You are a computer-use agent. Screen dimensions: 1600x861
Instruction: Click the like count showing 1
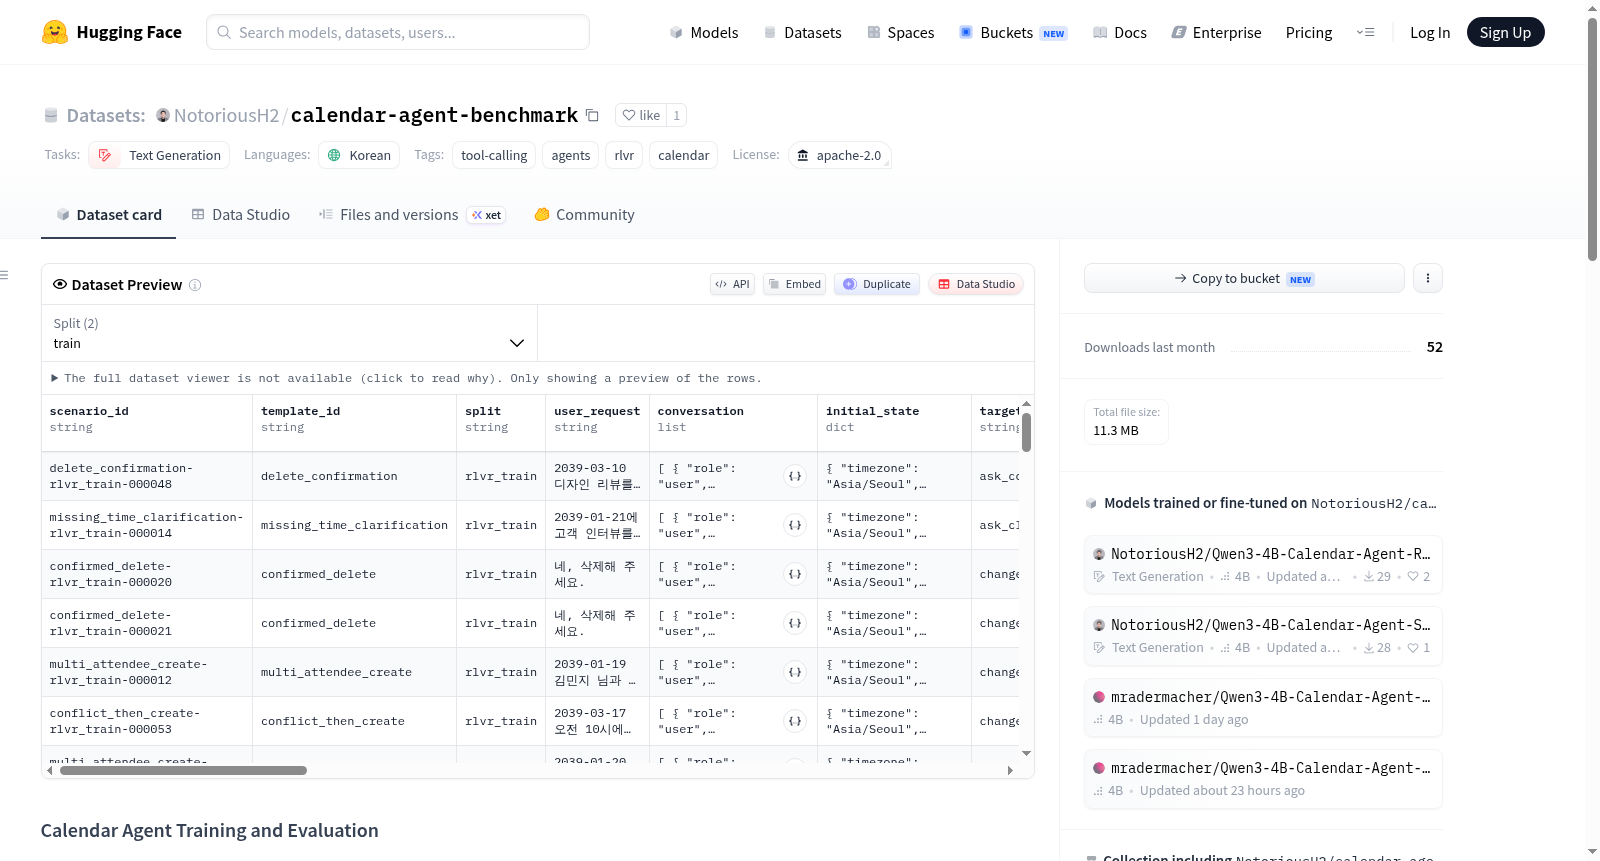click(677, 115)
